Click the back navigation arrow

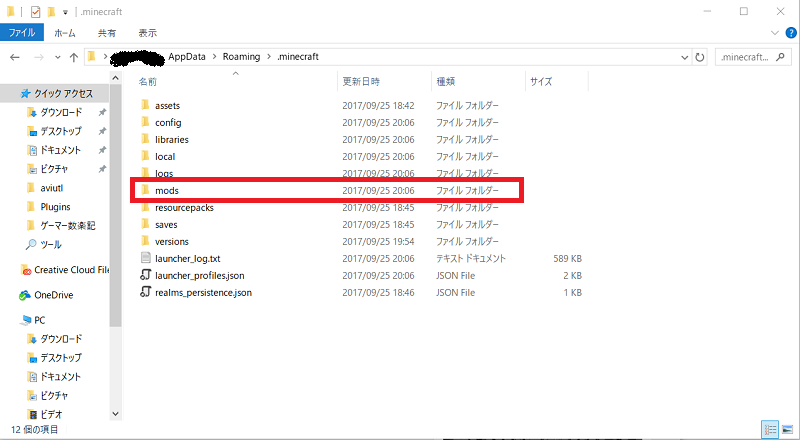15,57
